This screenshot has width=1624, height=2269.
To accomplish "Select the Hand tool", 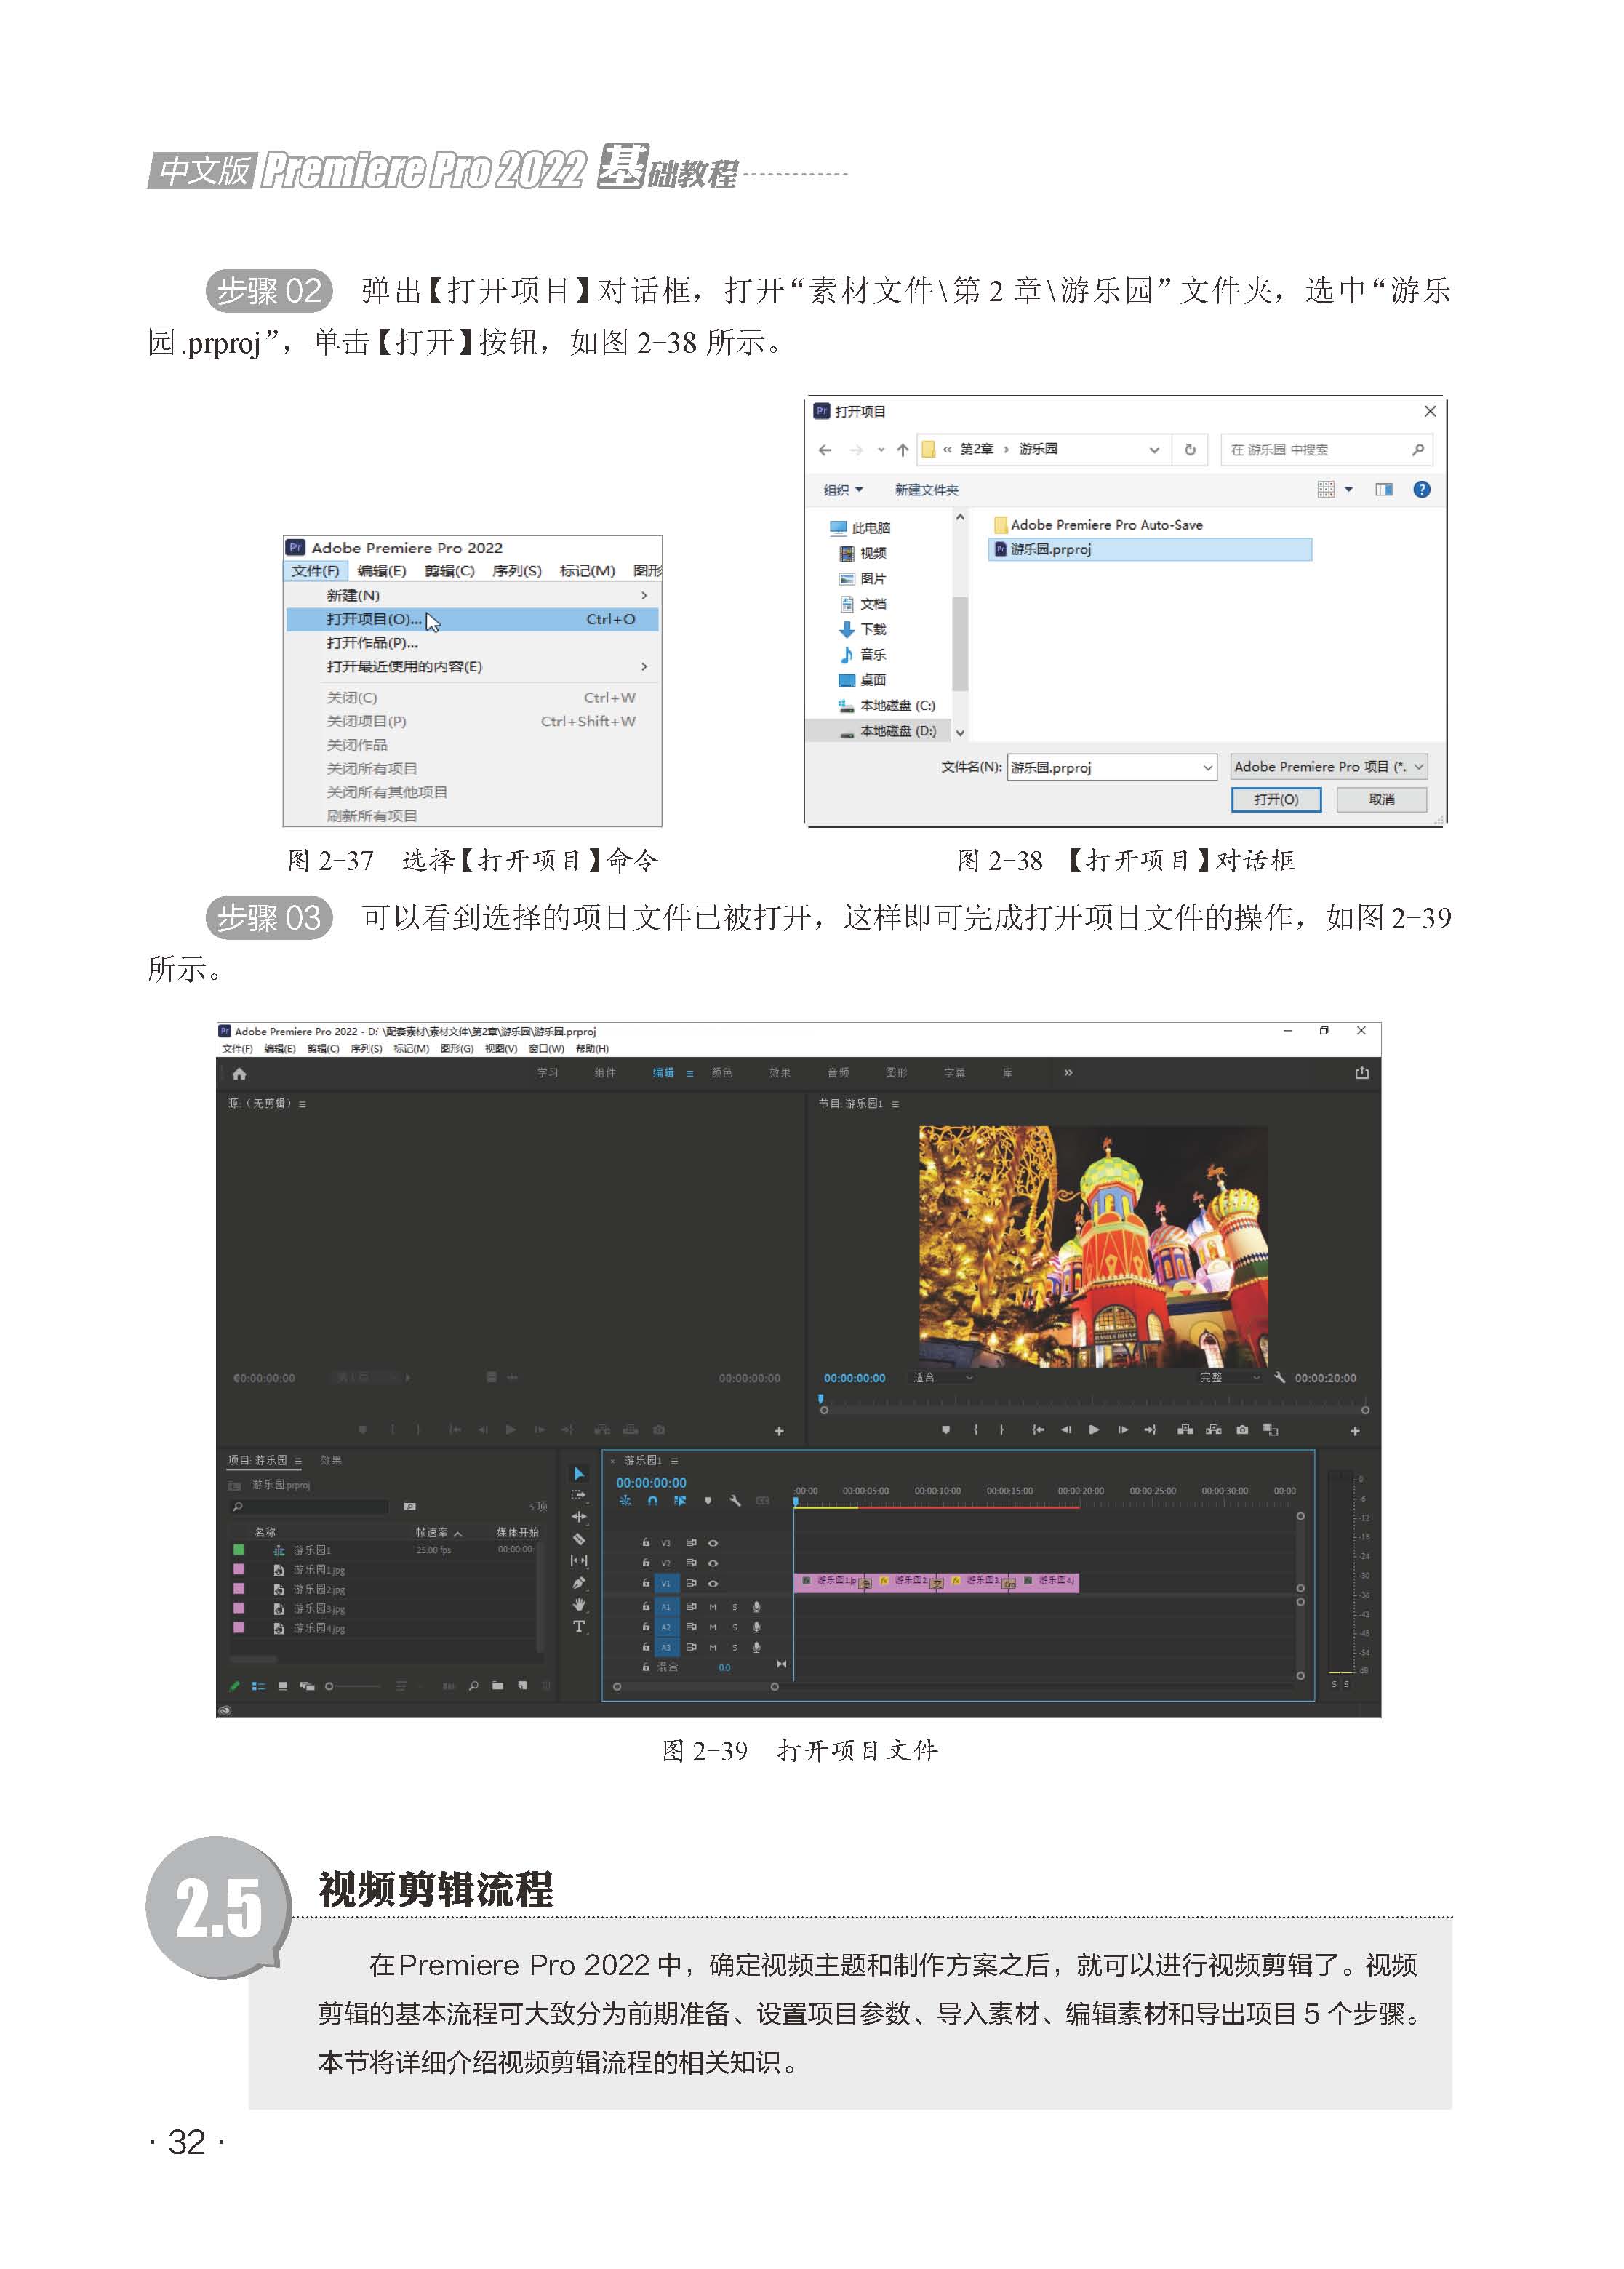I will [x=578, y=1604].
